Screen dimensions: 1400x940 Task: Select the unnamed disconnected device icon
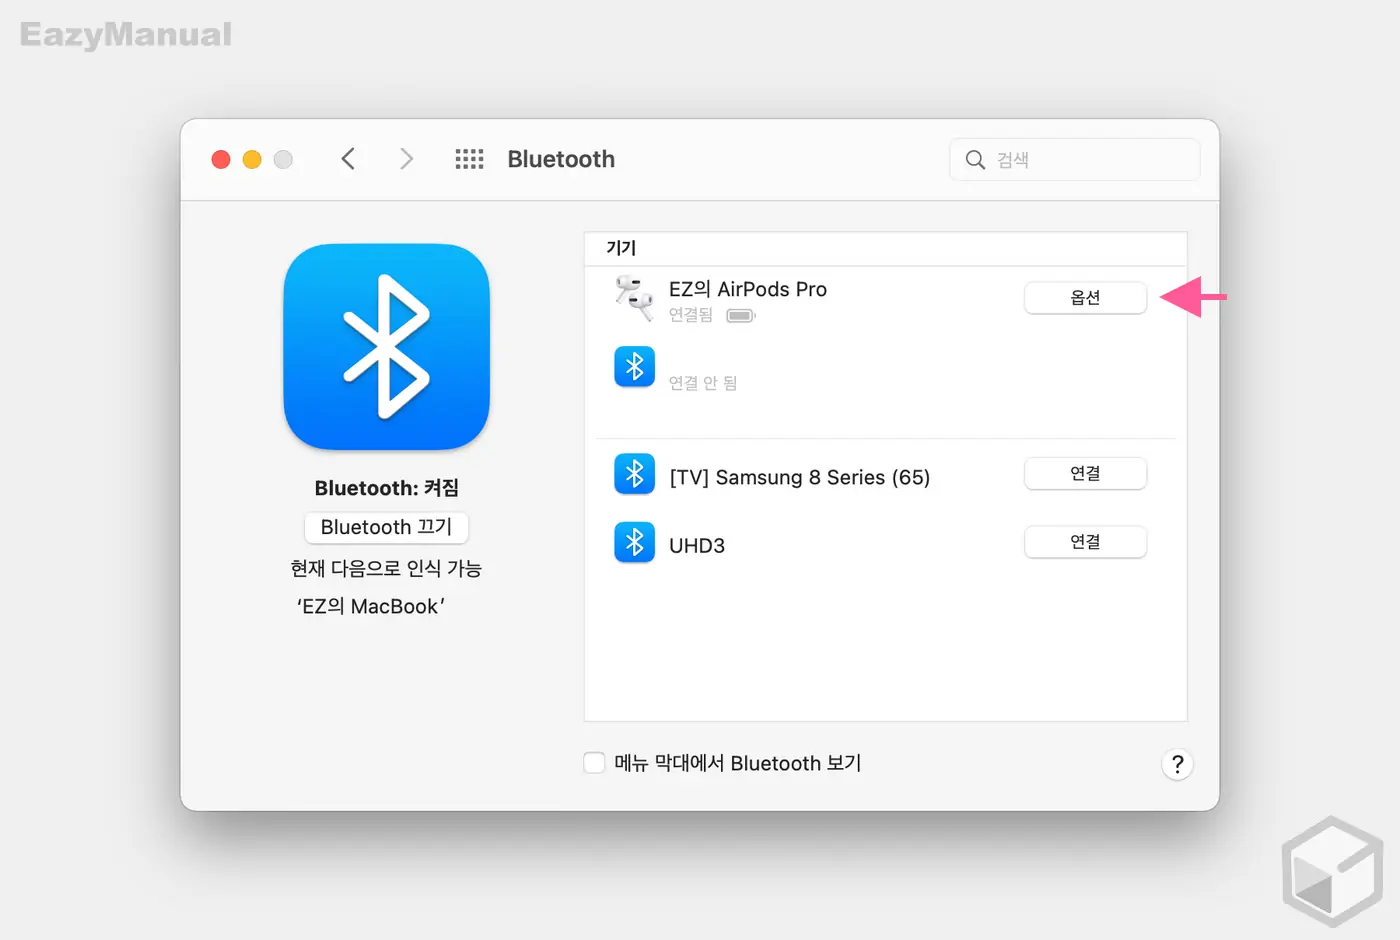634,367
